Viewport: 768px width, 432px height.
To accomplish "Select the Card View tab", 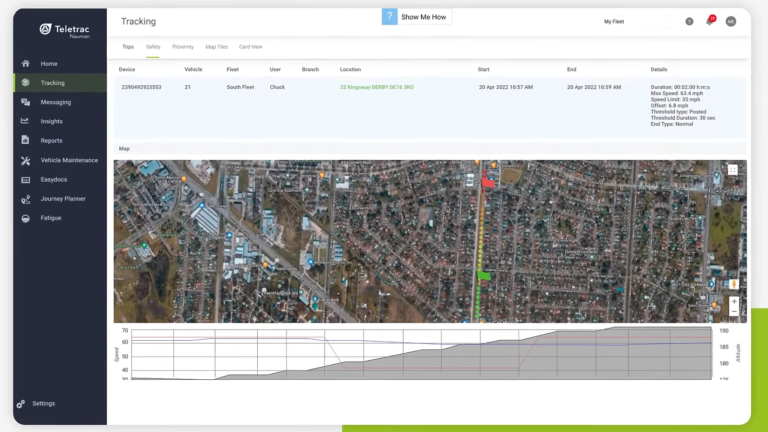I will (x=251, y=47).
